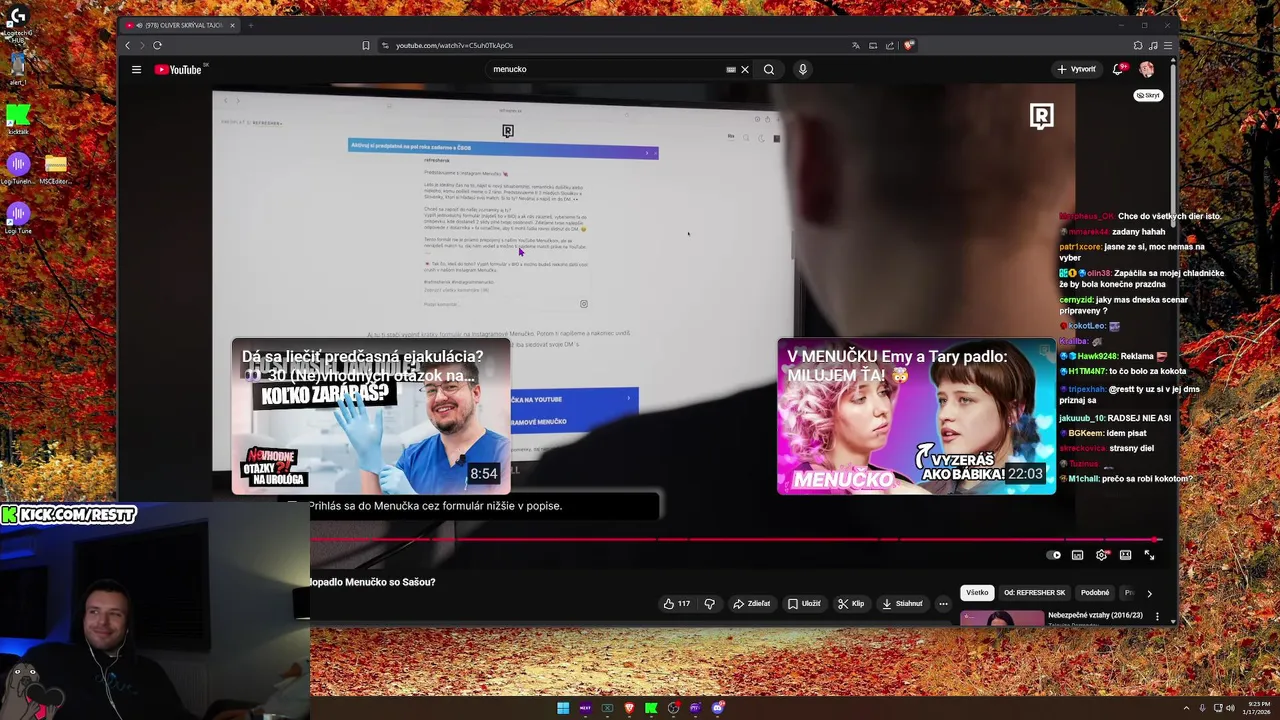This screenshot has height=720, width=1280.
Task: Open the browser main menu
Action: (x=1168, y=45)
